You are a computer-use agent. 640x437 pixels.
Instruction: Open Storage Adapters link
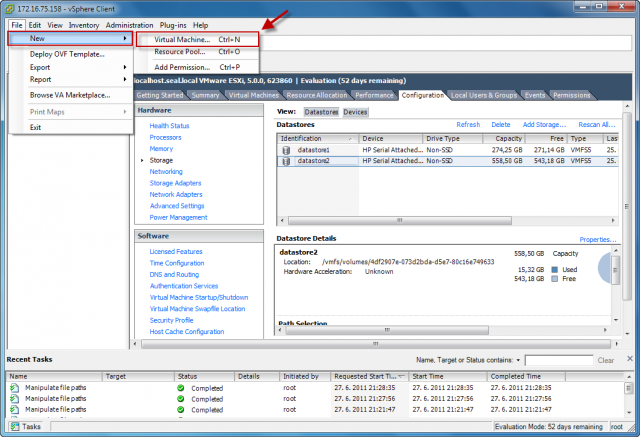click(176, 183)
